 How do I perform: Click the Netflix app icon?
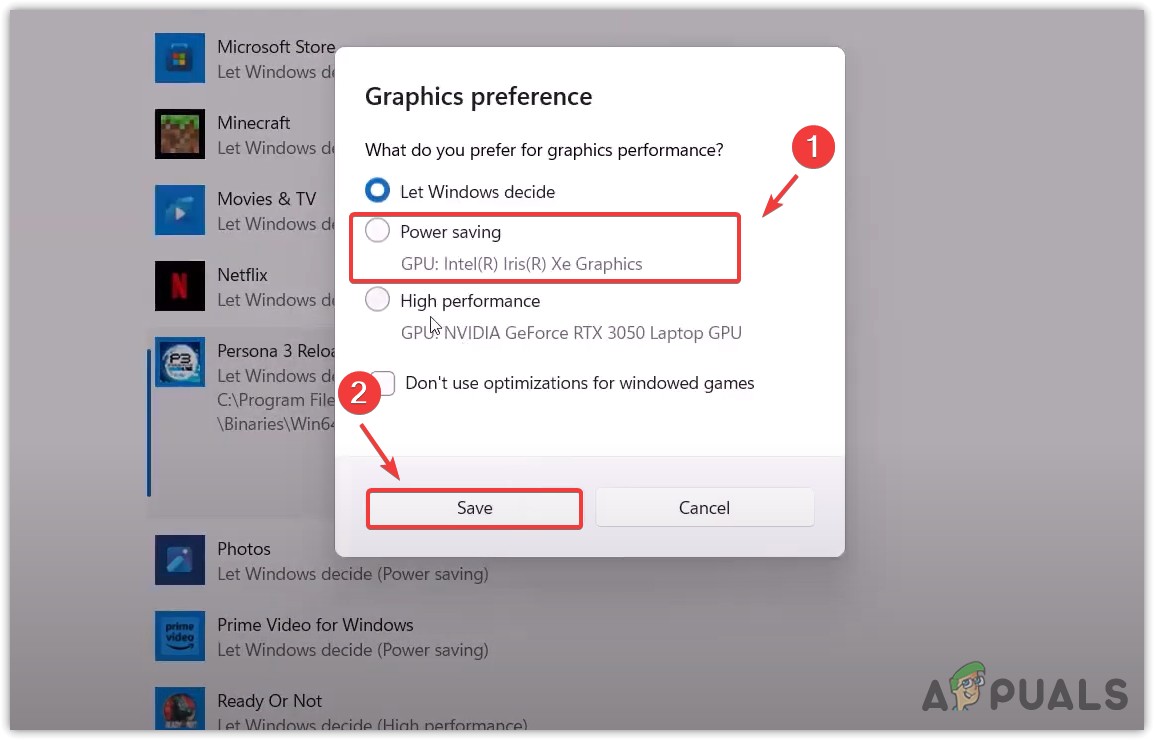pos(180,286)
